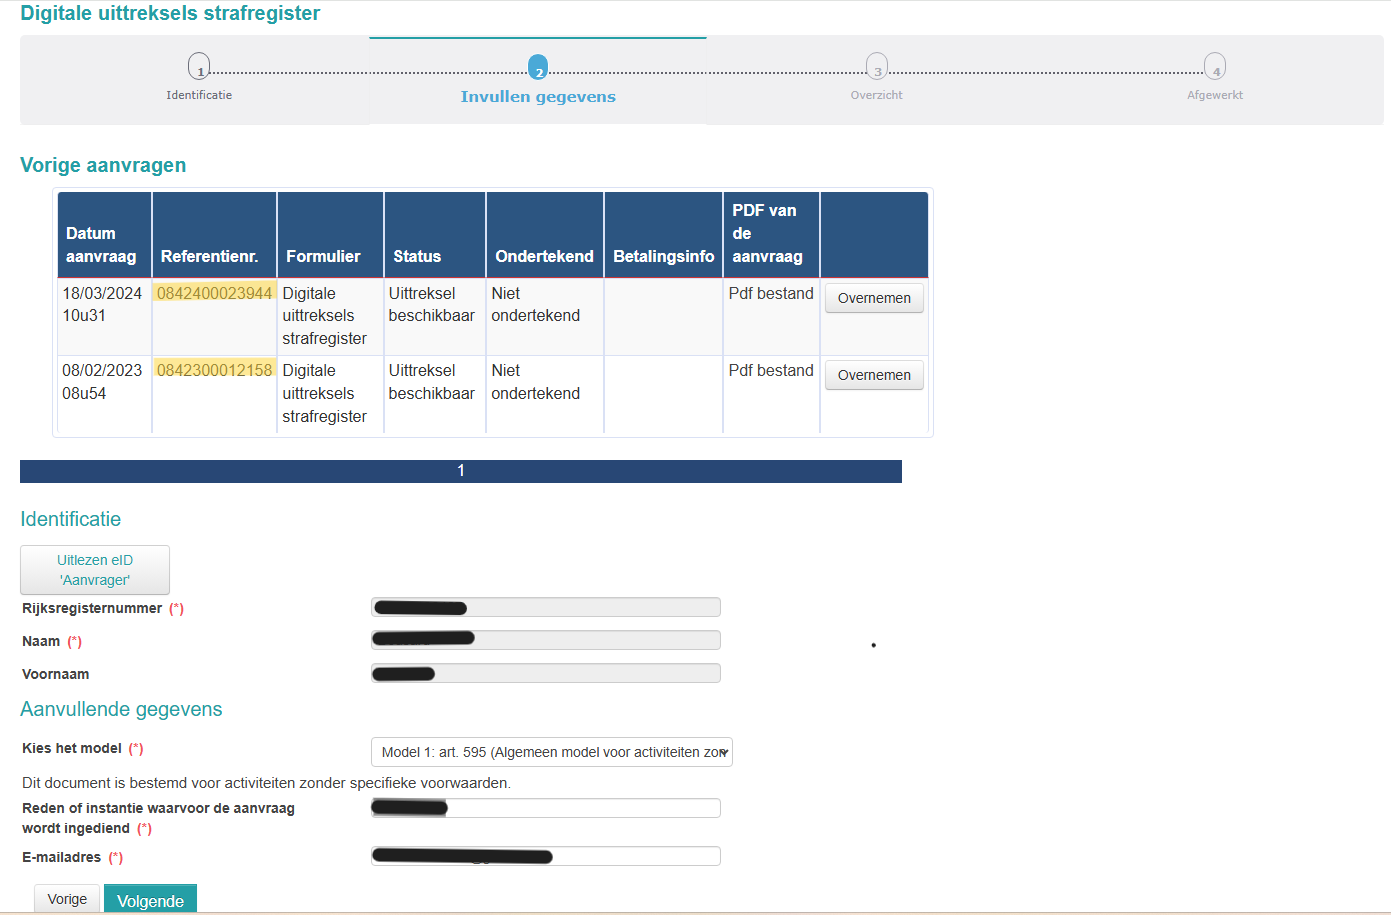Click the step 1 Identificatie marker

(x=199, y=67)
